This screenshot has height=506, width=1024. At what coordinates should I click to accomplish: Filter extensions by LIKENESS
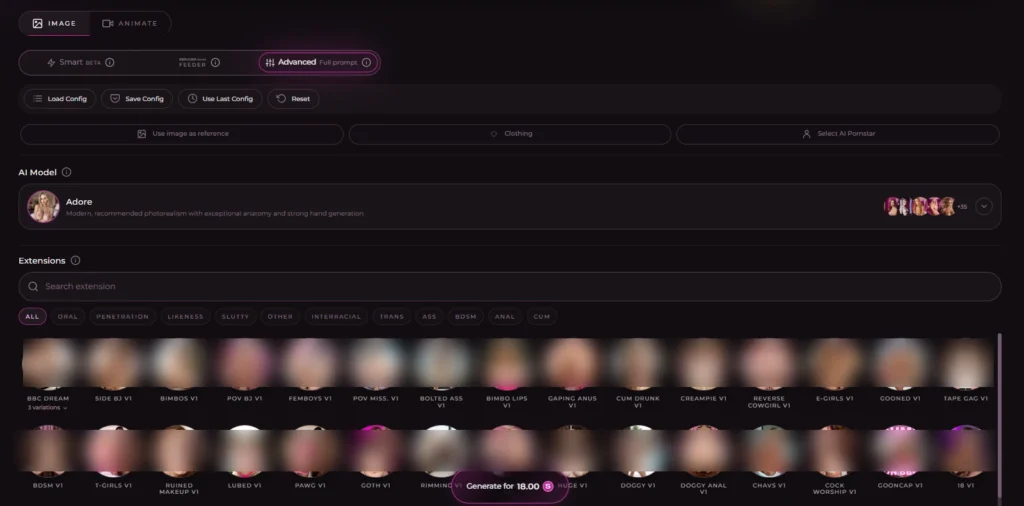tap(185, 317)
